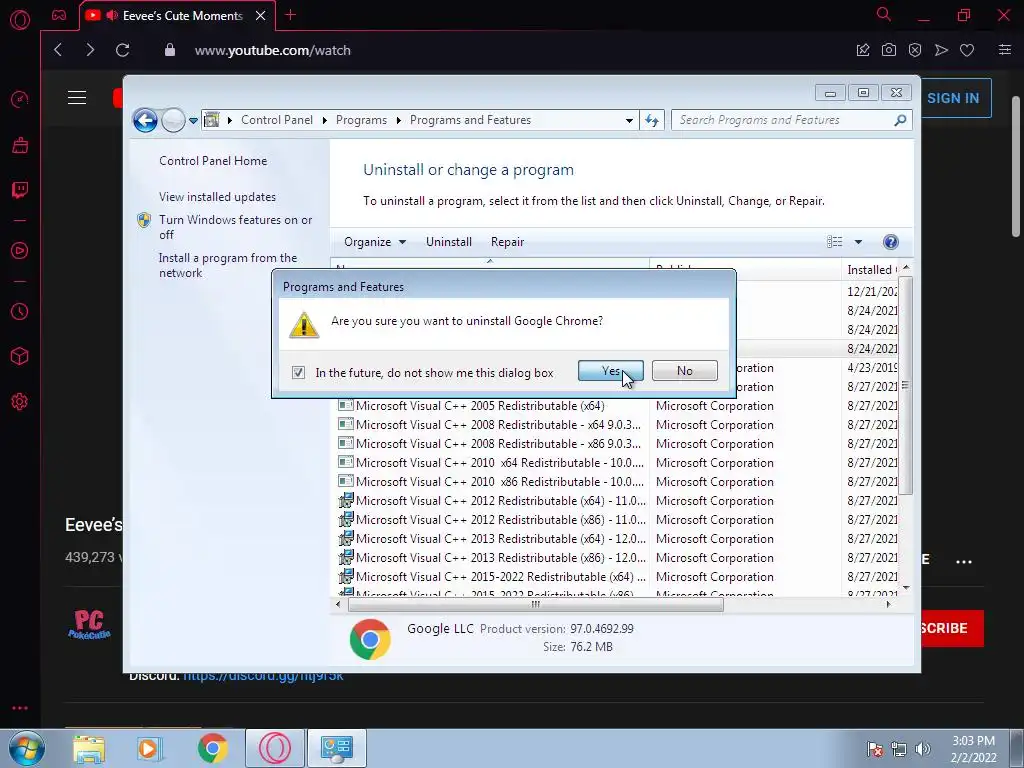
Task: Open a new tab with plus icon
Action: (291, 15)
